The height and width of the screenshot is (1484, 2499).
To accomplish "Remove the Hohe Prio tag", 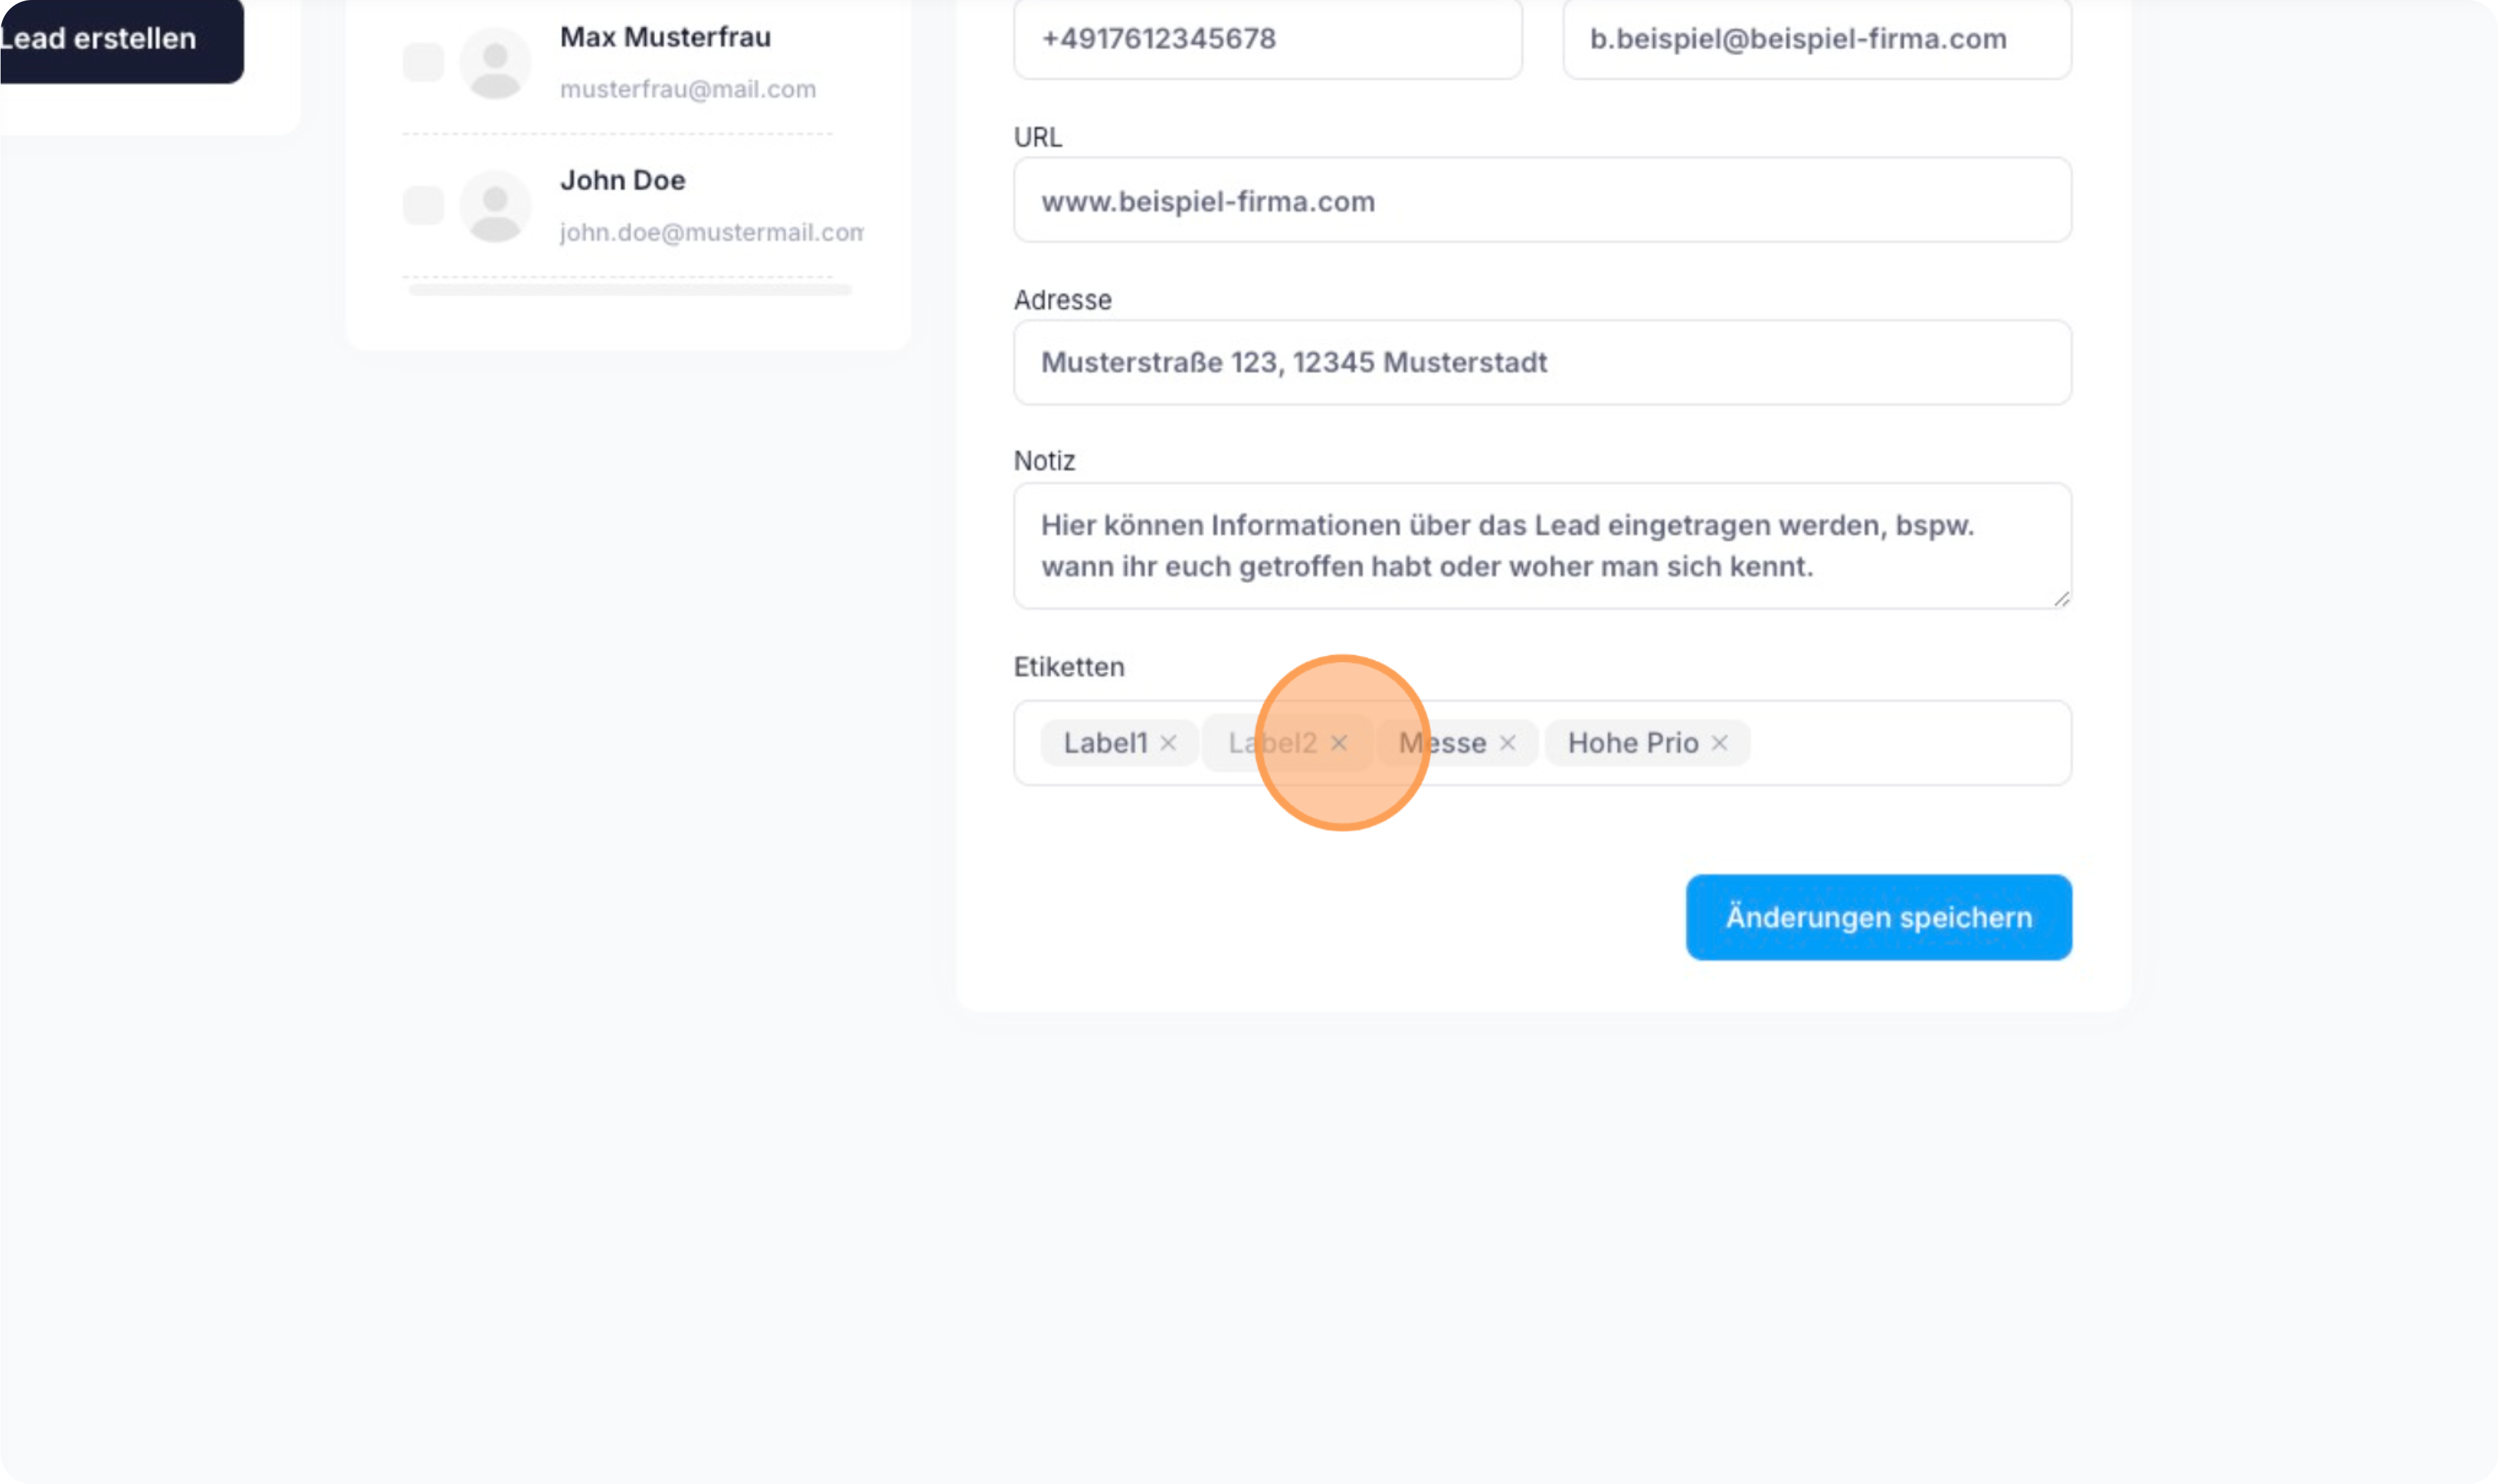I will click(1719, 743).
